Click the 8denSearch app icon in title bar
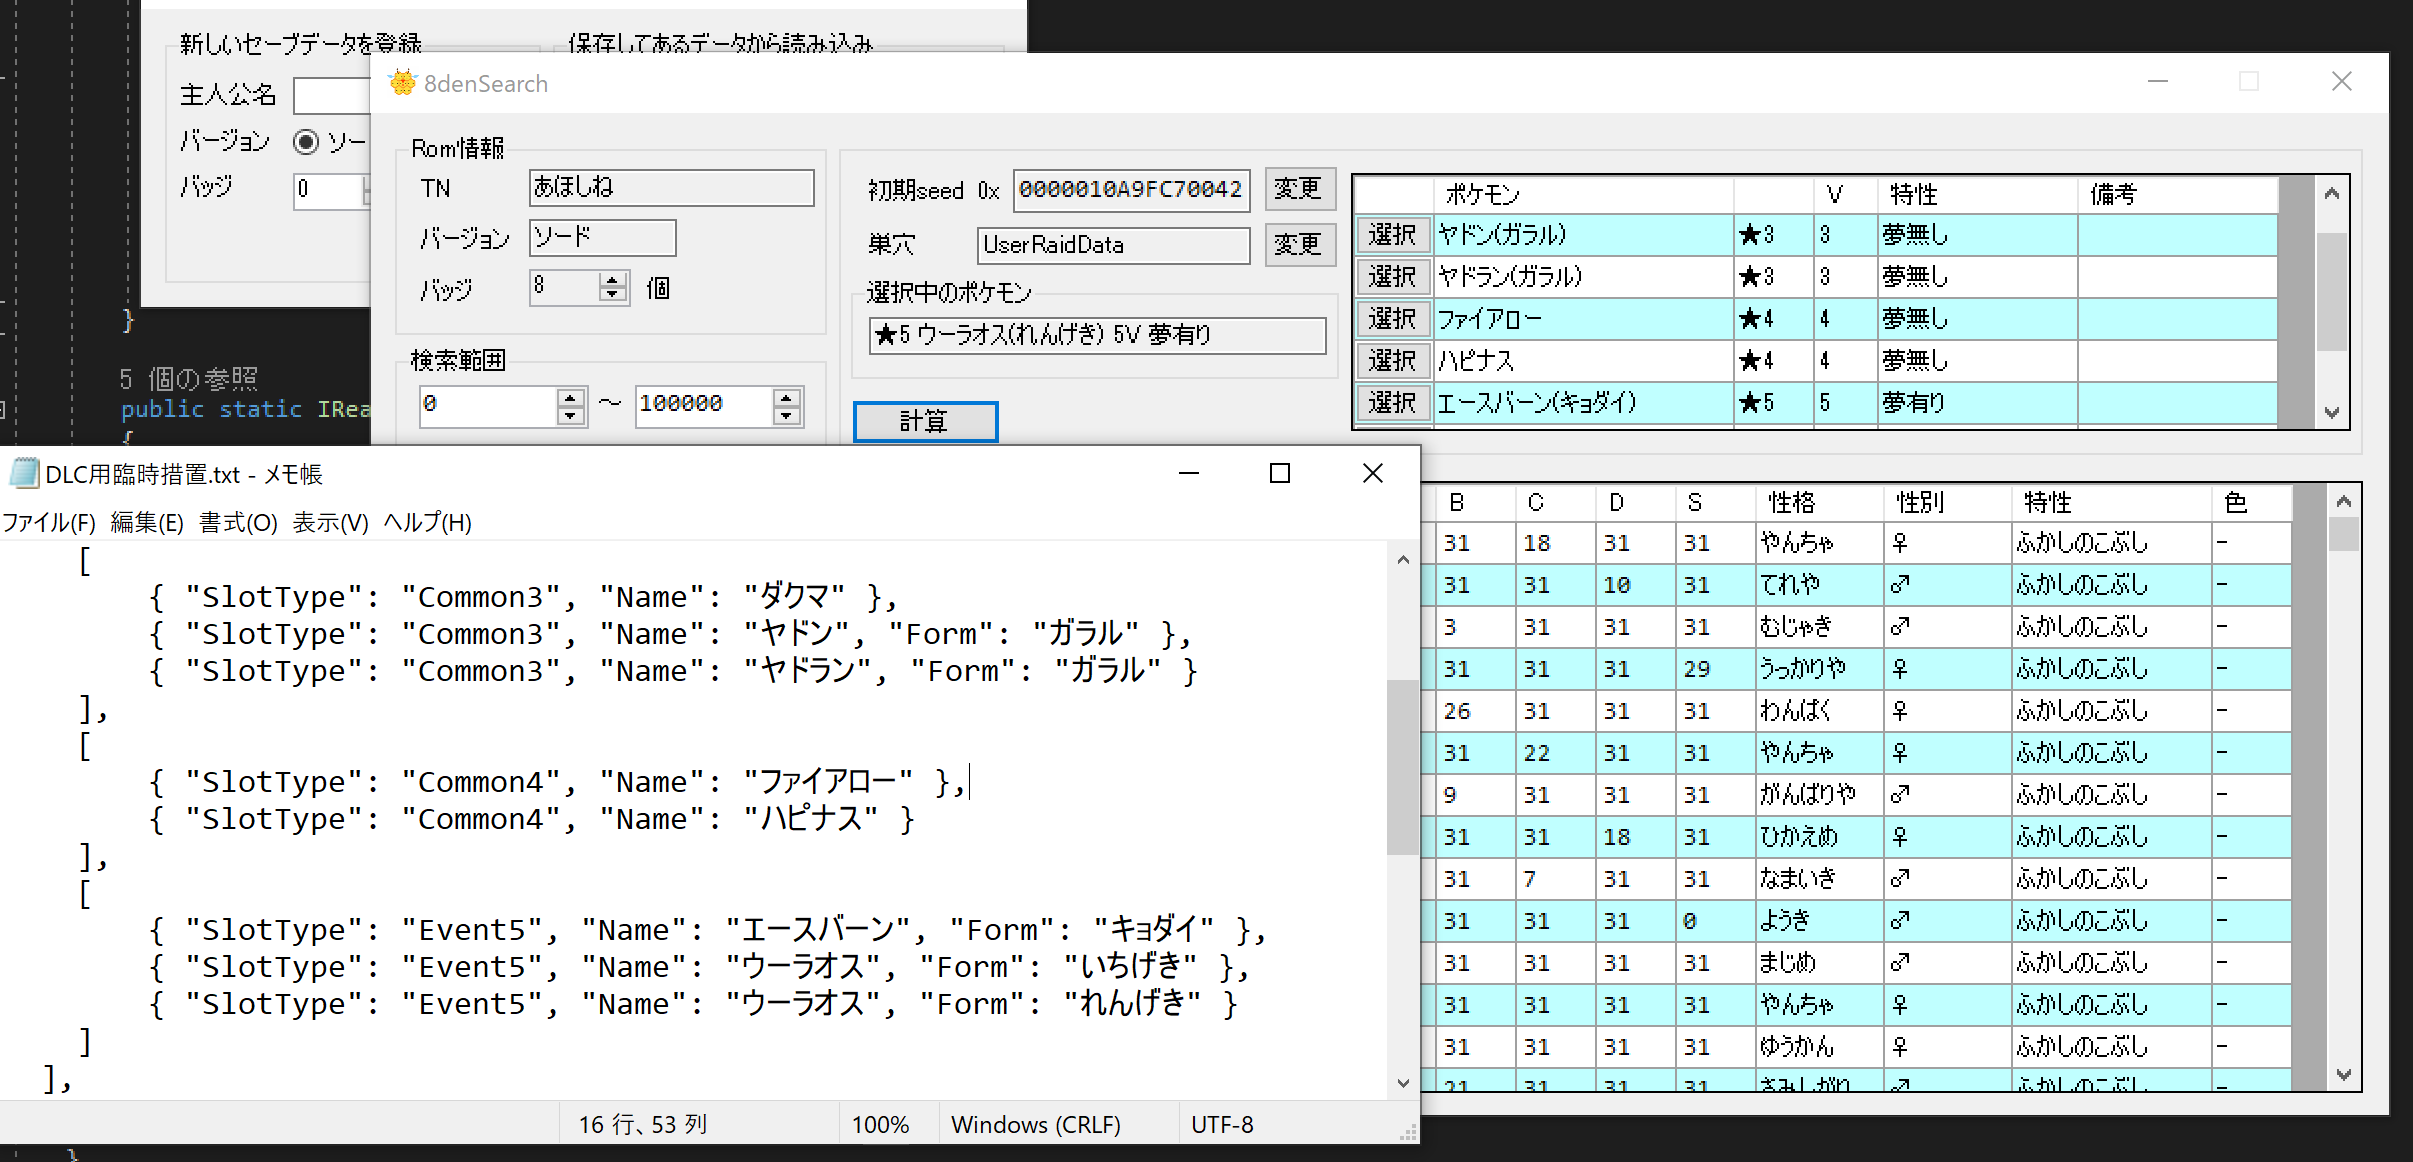2413x1162 pixels. coord(402,83)
